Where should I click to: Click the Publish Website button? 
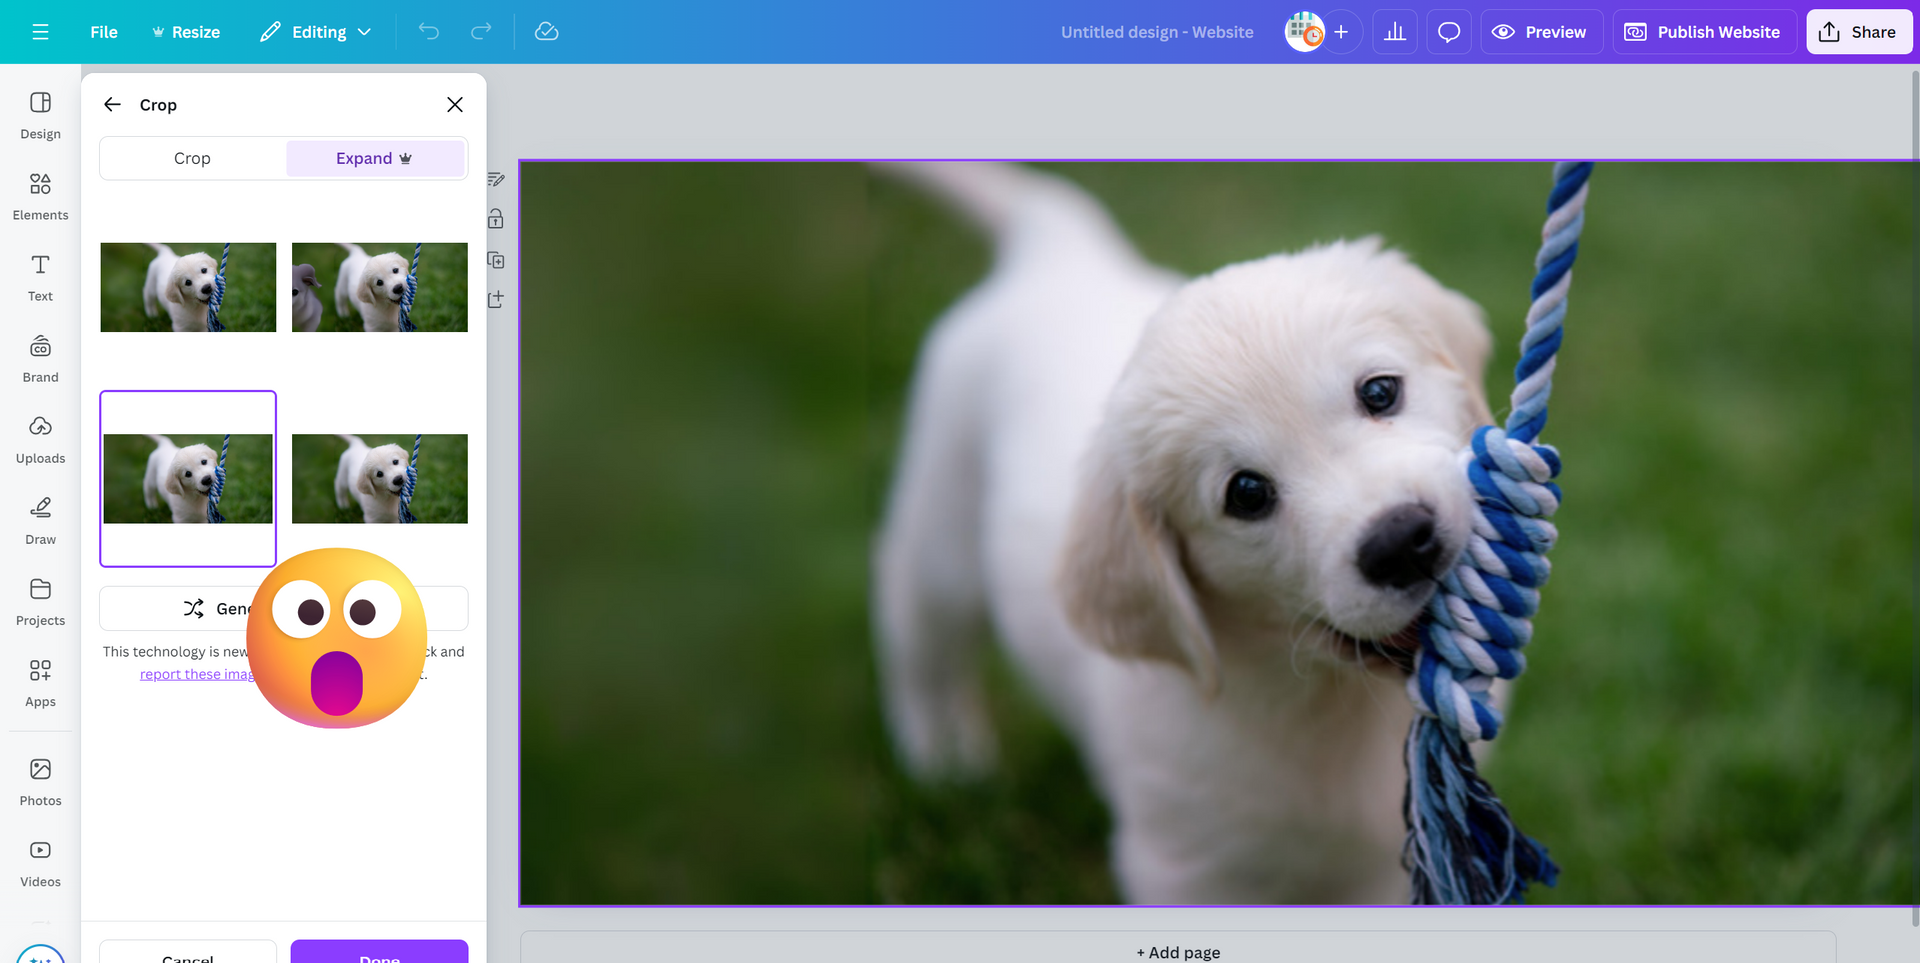1704,32
